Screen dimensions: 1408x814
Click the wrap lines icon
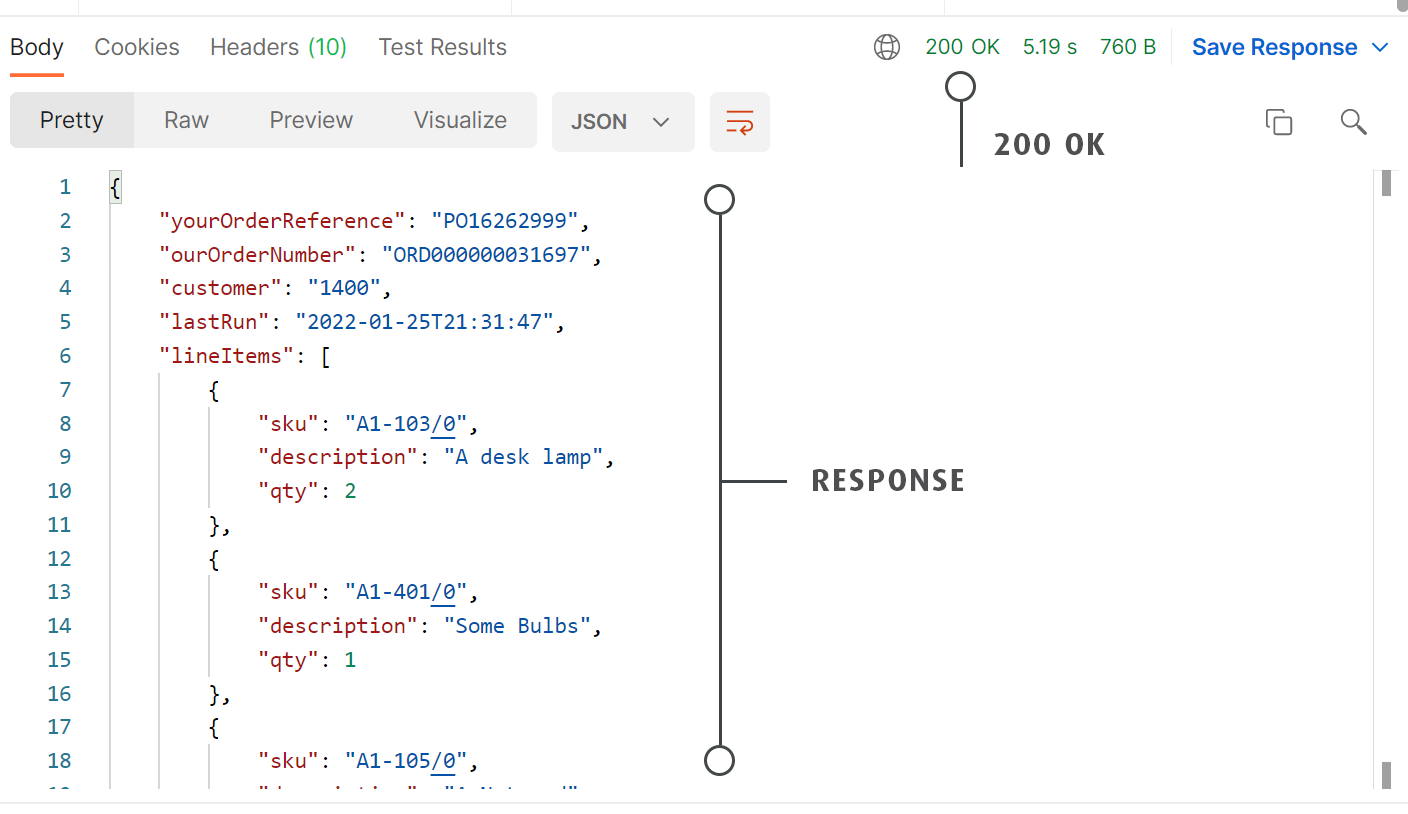click(739, 122)
